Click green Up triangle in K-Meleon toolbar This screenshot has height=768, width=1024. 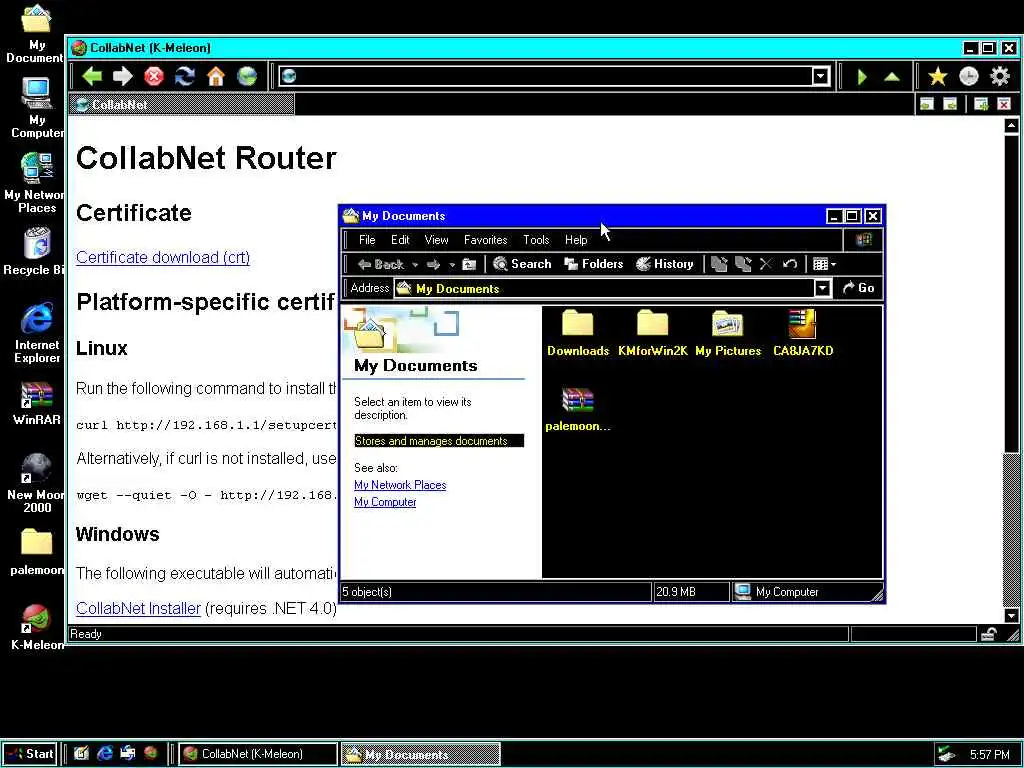pos(891,77)
